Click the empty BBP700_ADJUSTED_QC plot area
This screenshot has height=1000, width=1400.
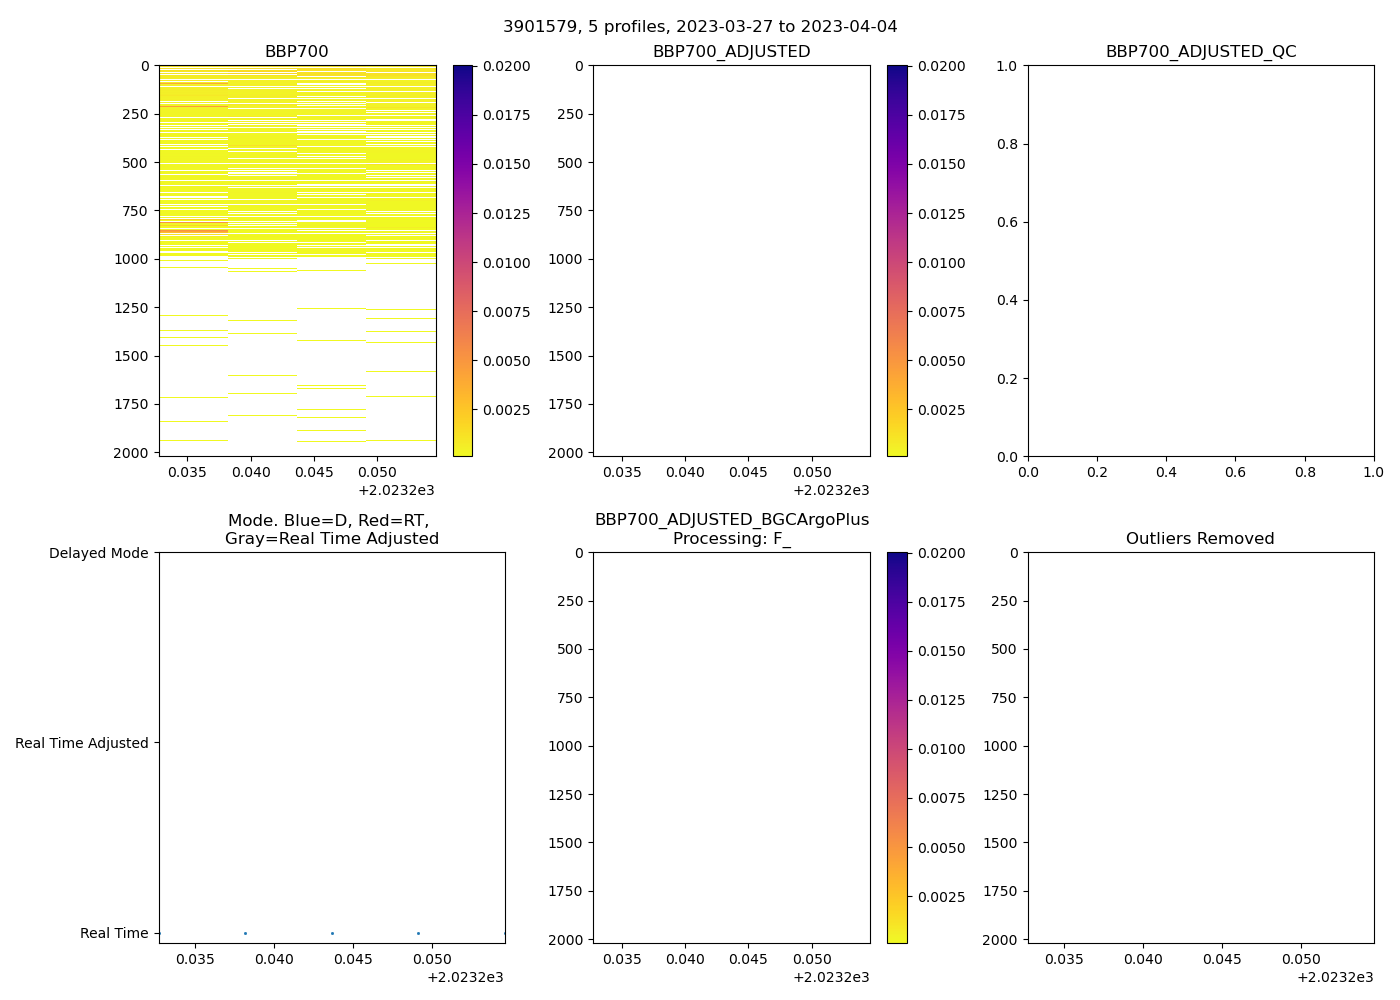pos(1200,260)
